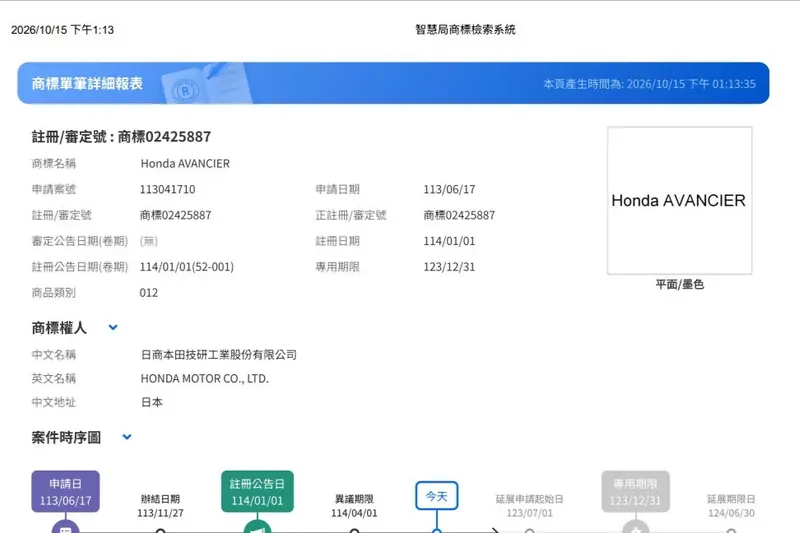Screen dimensions: 800x533
Task: Click the 延展期限日 124/06/30 label
Action: pyautogui.click(x=731, y=506)
